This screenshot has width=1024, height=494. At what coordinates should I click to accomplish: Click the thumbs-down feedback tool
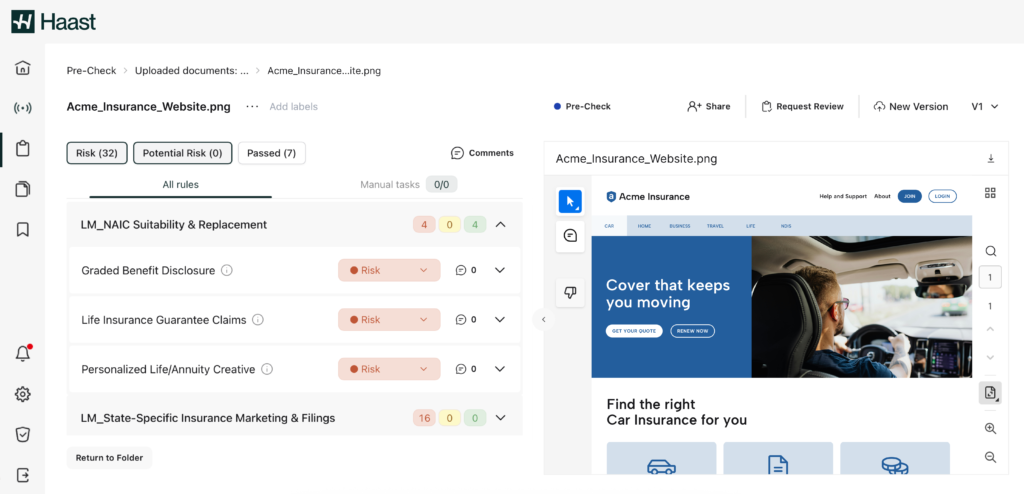(x=570, y=293)
